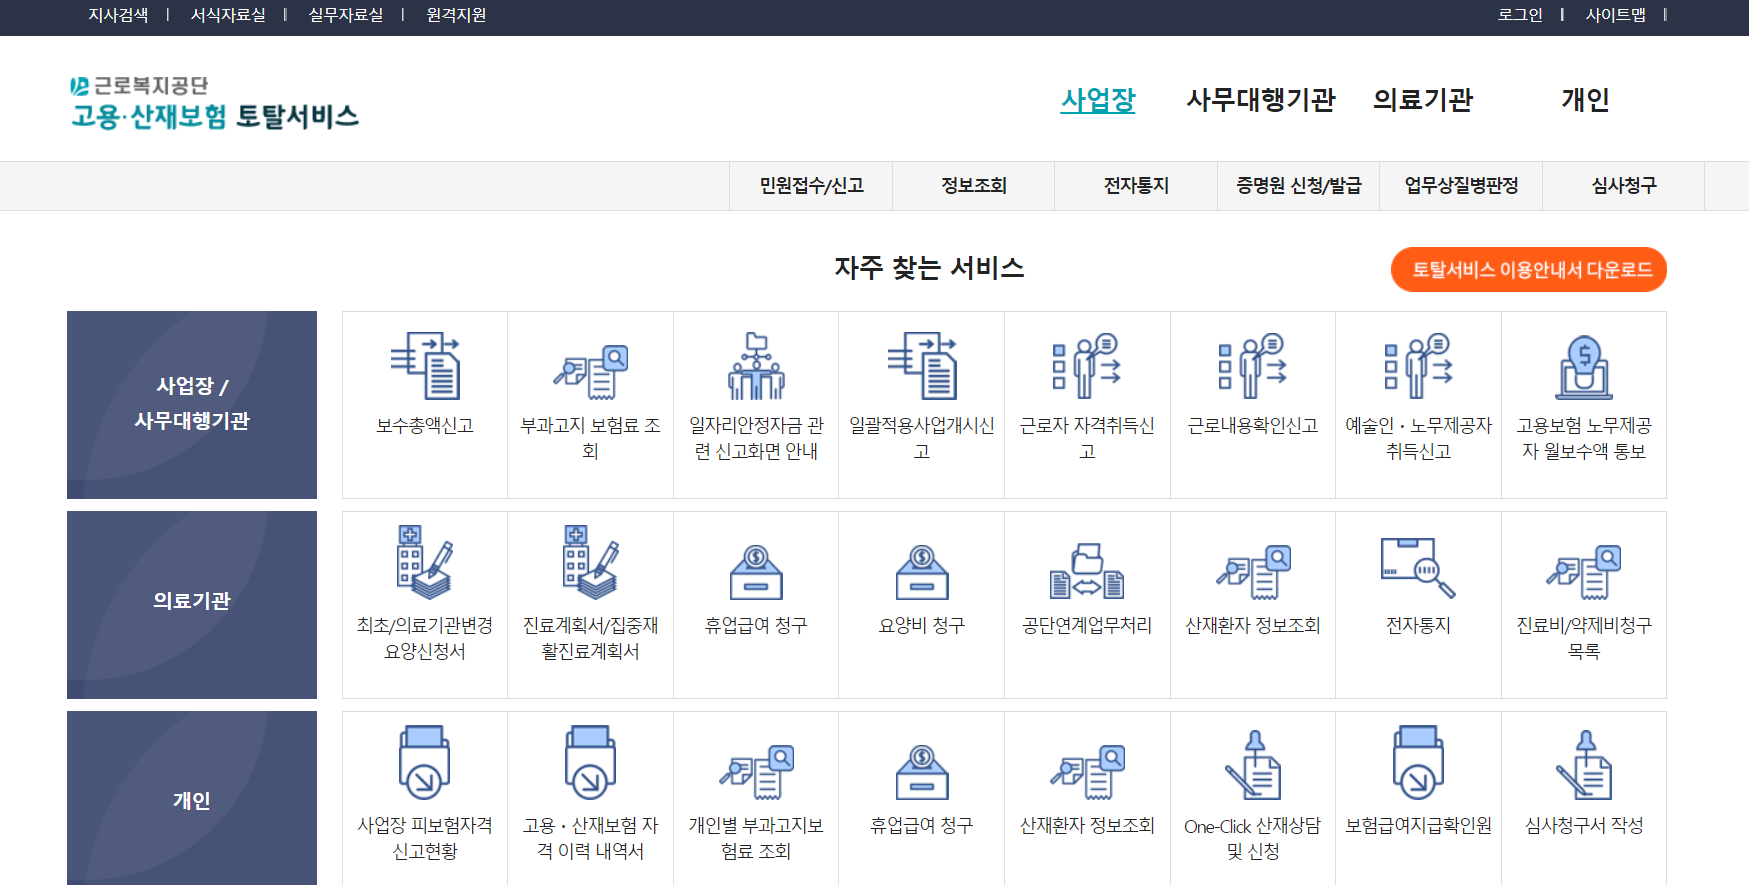Open 고용보험 노무제공자 월보수액 통보 icon
1749x885 pixels.
coord(1584,367)
